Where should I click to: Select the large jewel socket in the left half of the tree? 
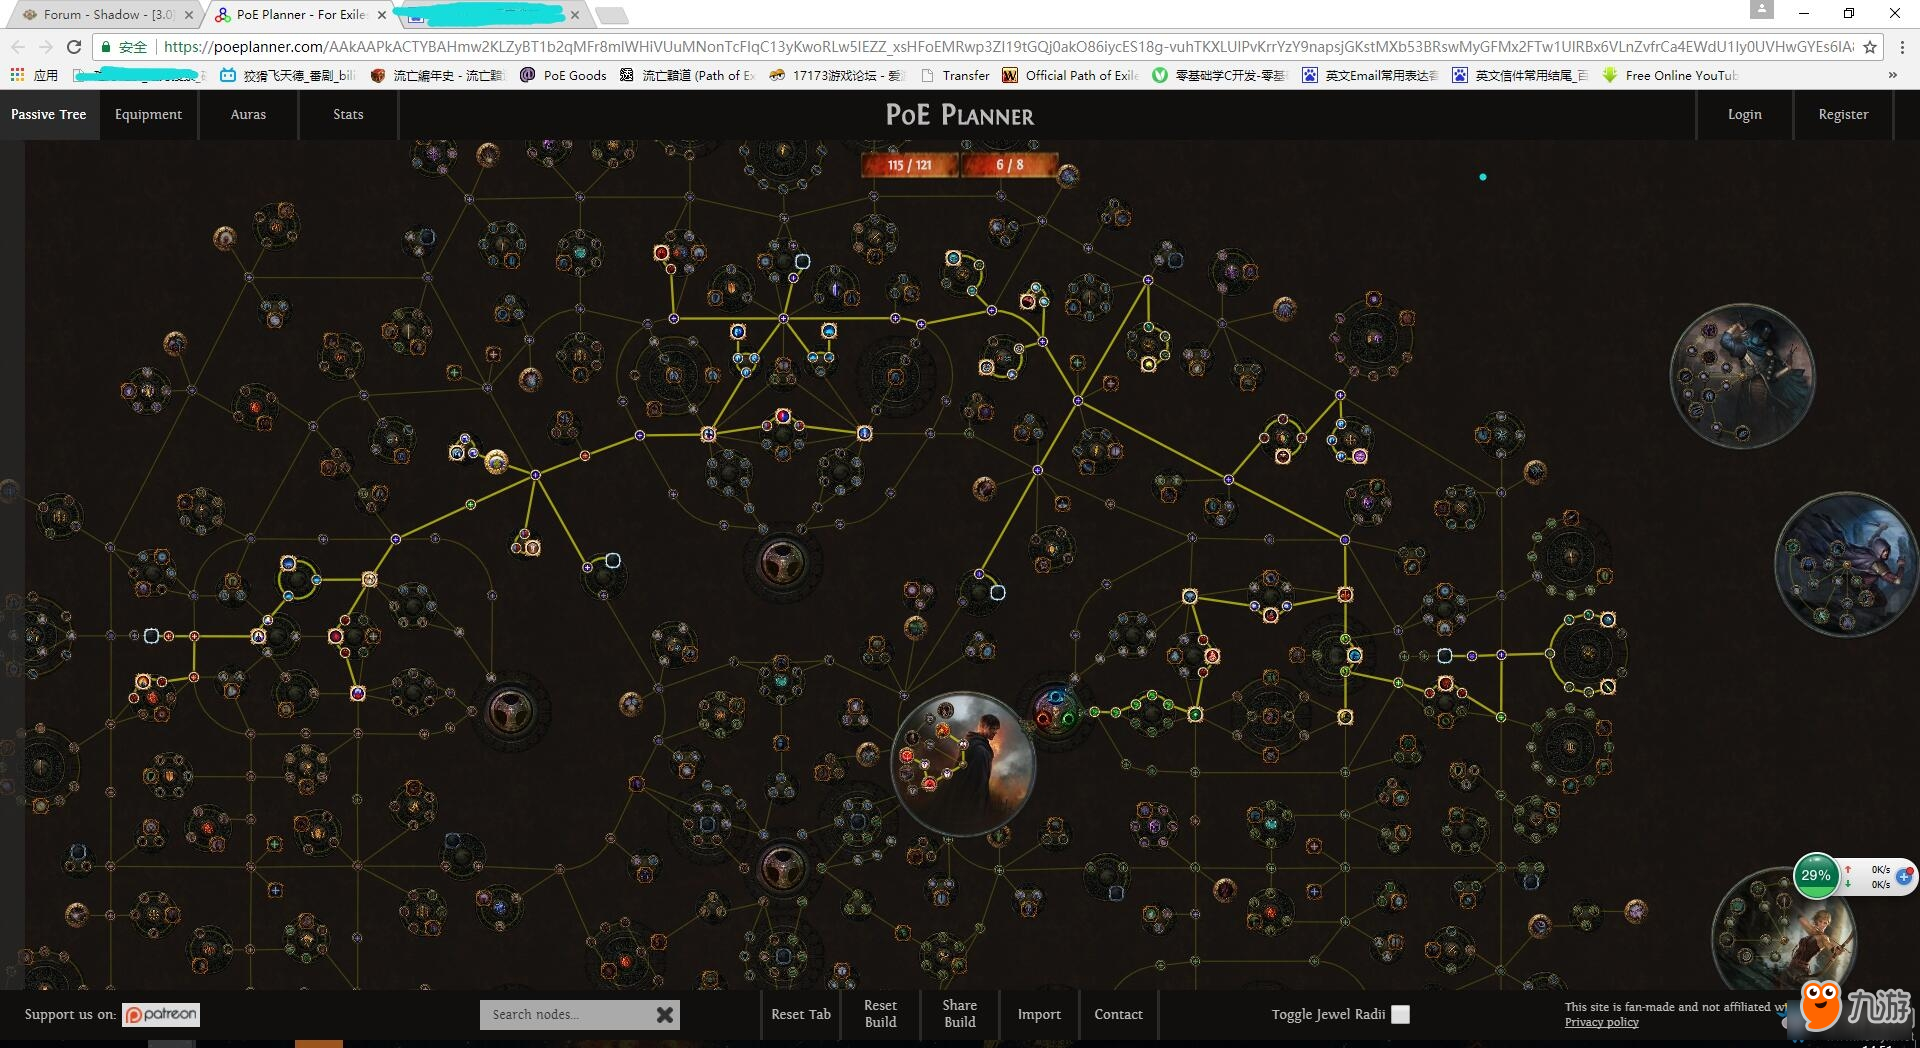[511, 711]
